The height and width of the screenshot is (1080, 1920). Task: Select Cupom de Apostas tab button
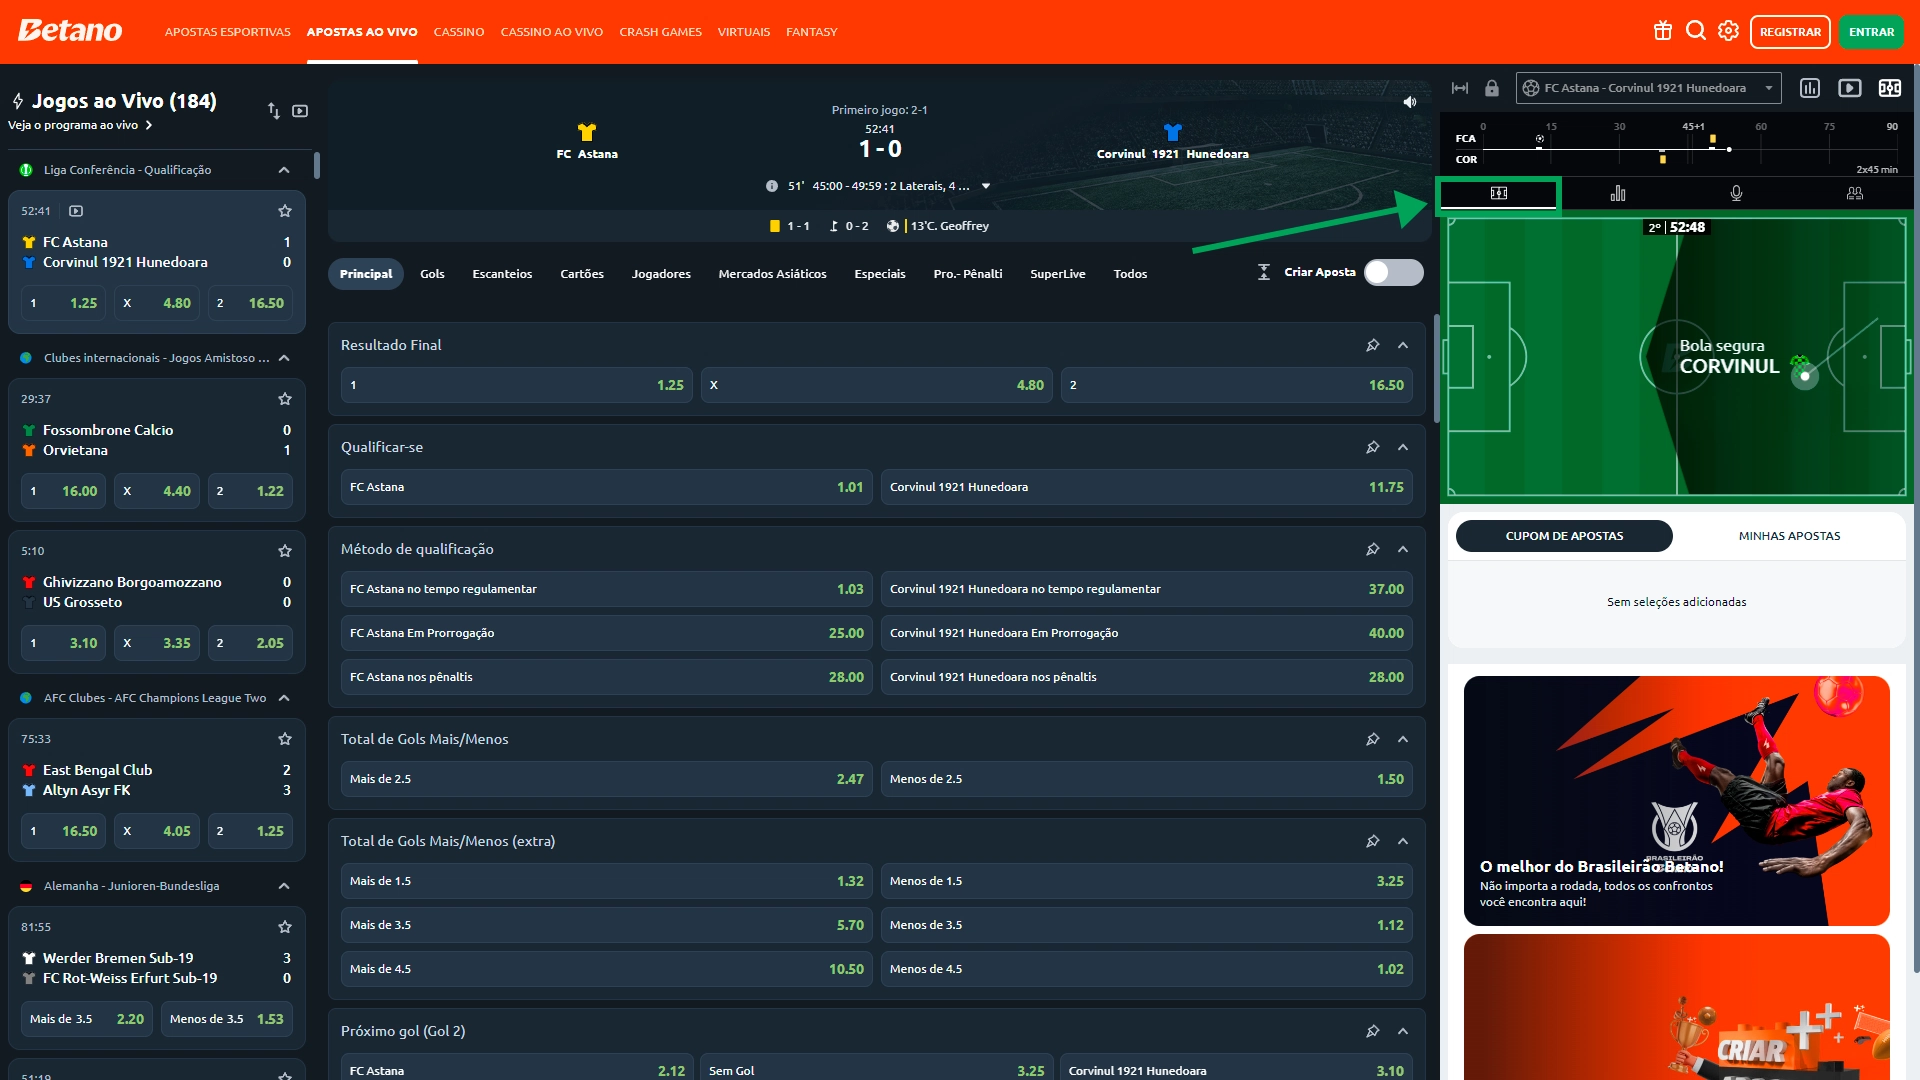[1564, 536]
